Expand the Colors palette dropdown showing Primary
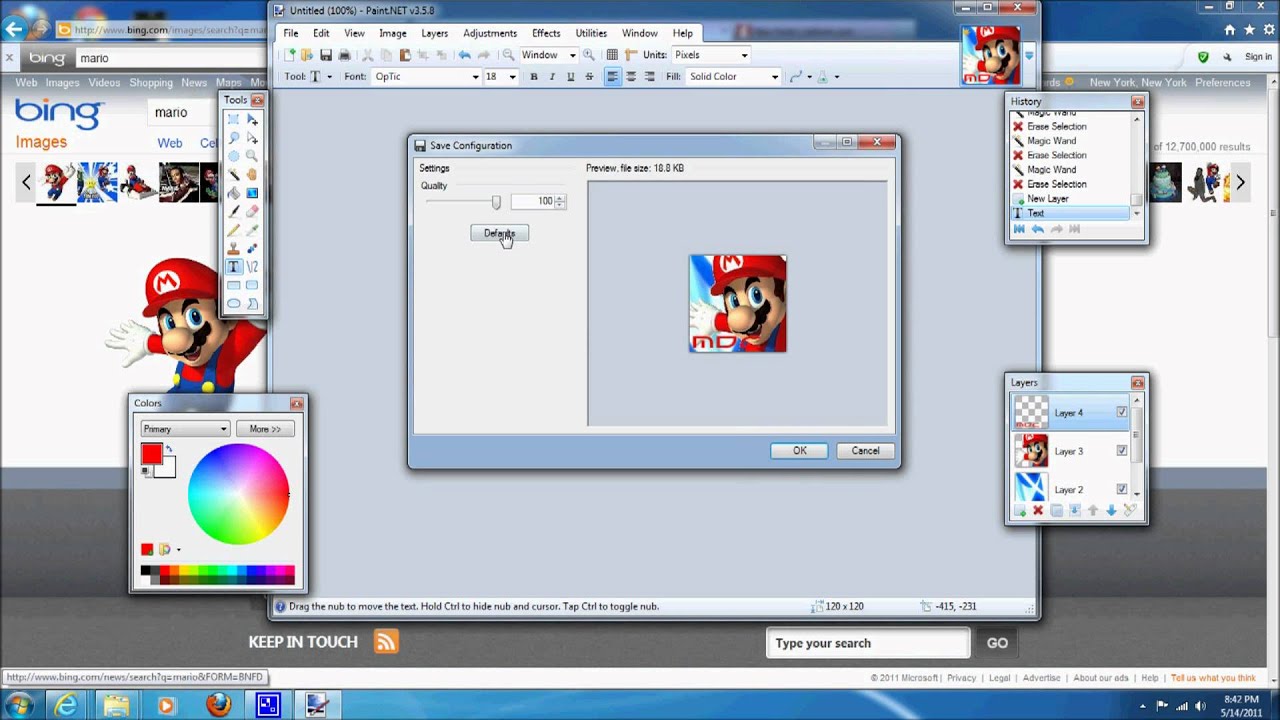Viewport: 1280px width, 720px height. tap(184, 428)
